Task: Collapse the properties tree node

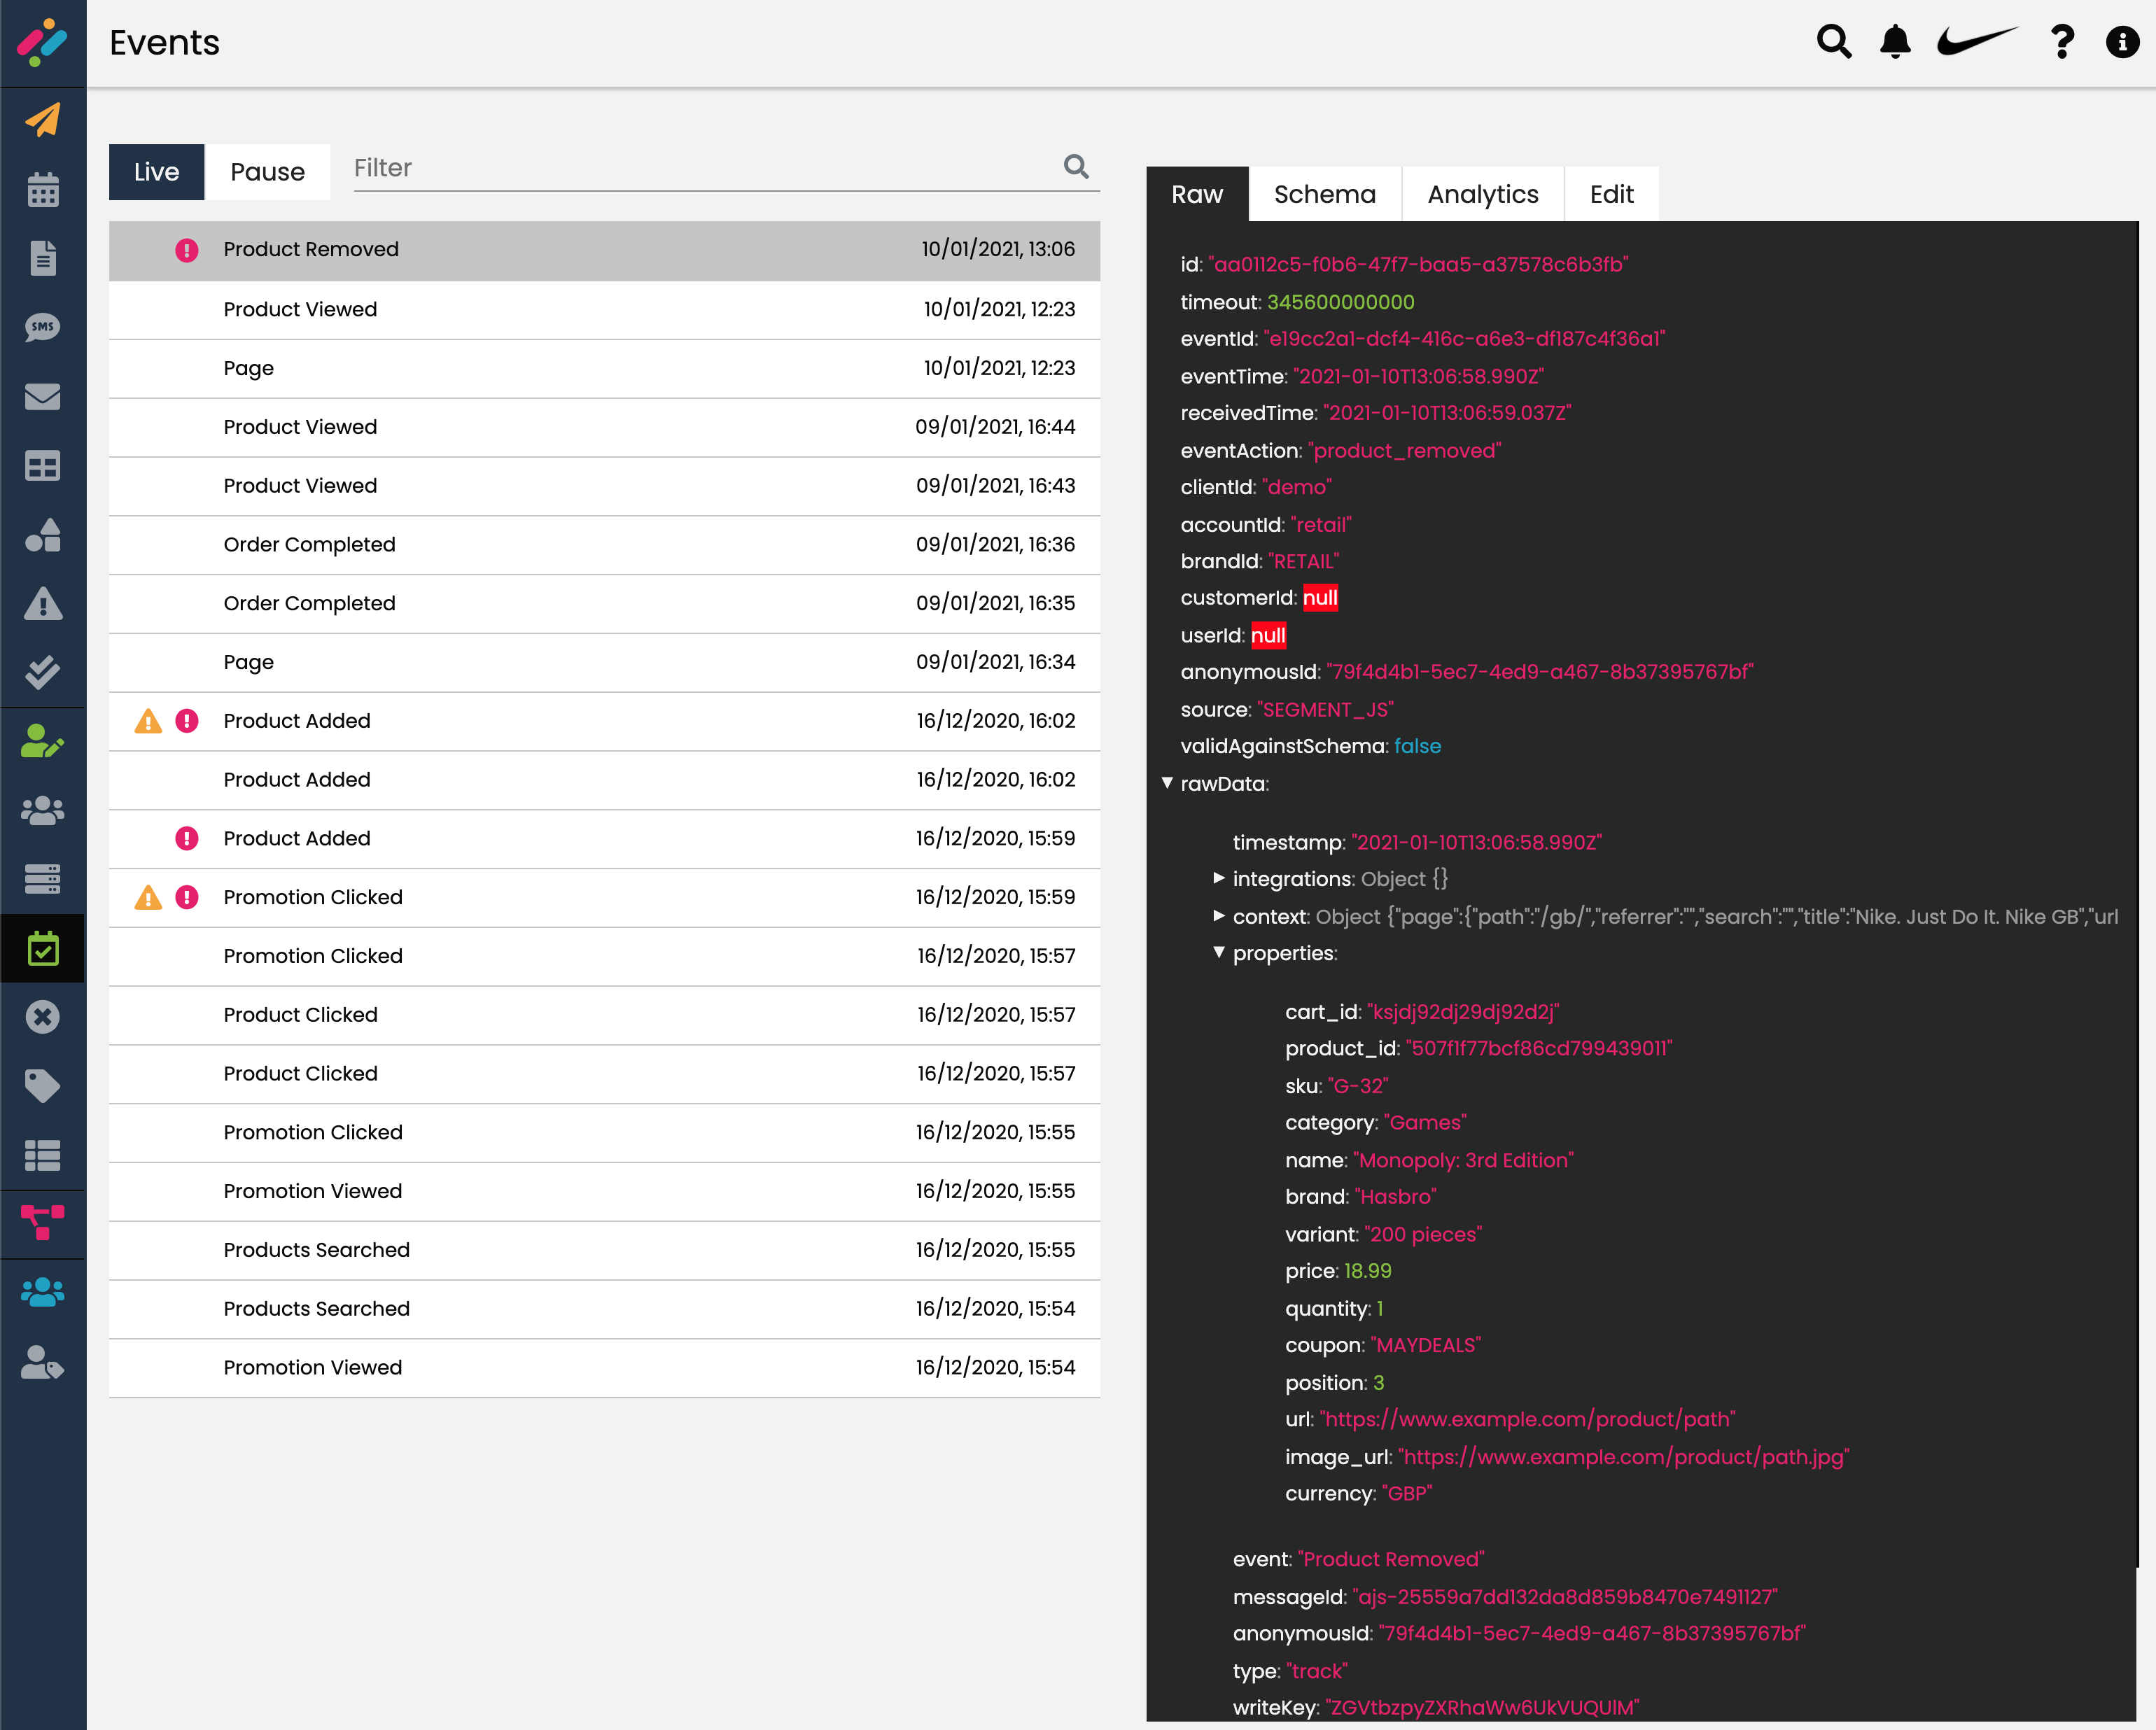Action: click(1219, 952)
